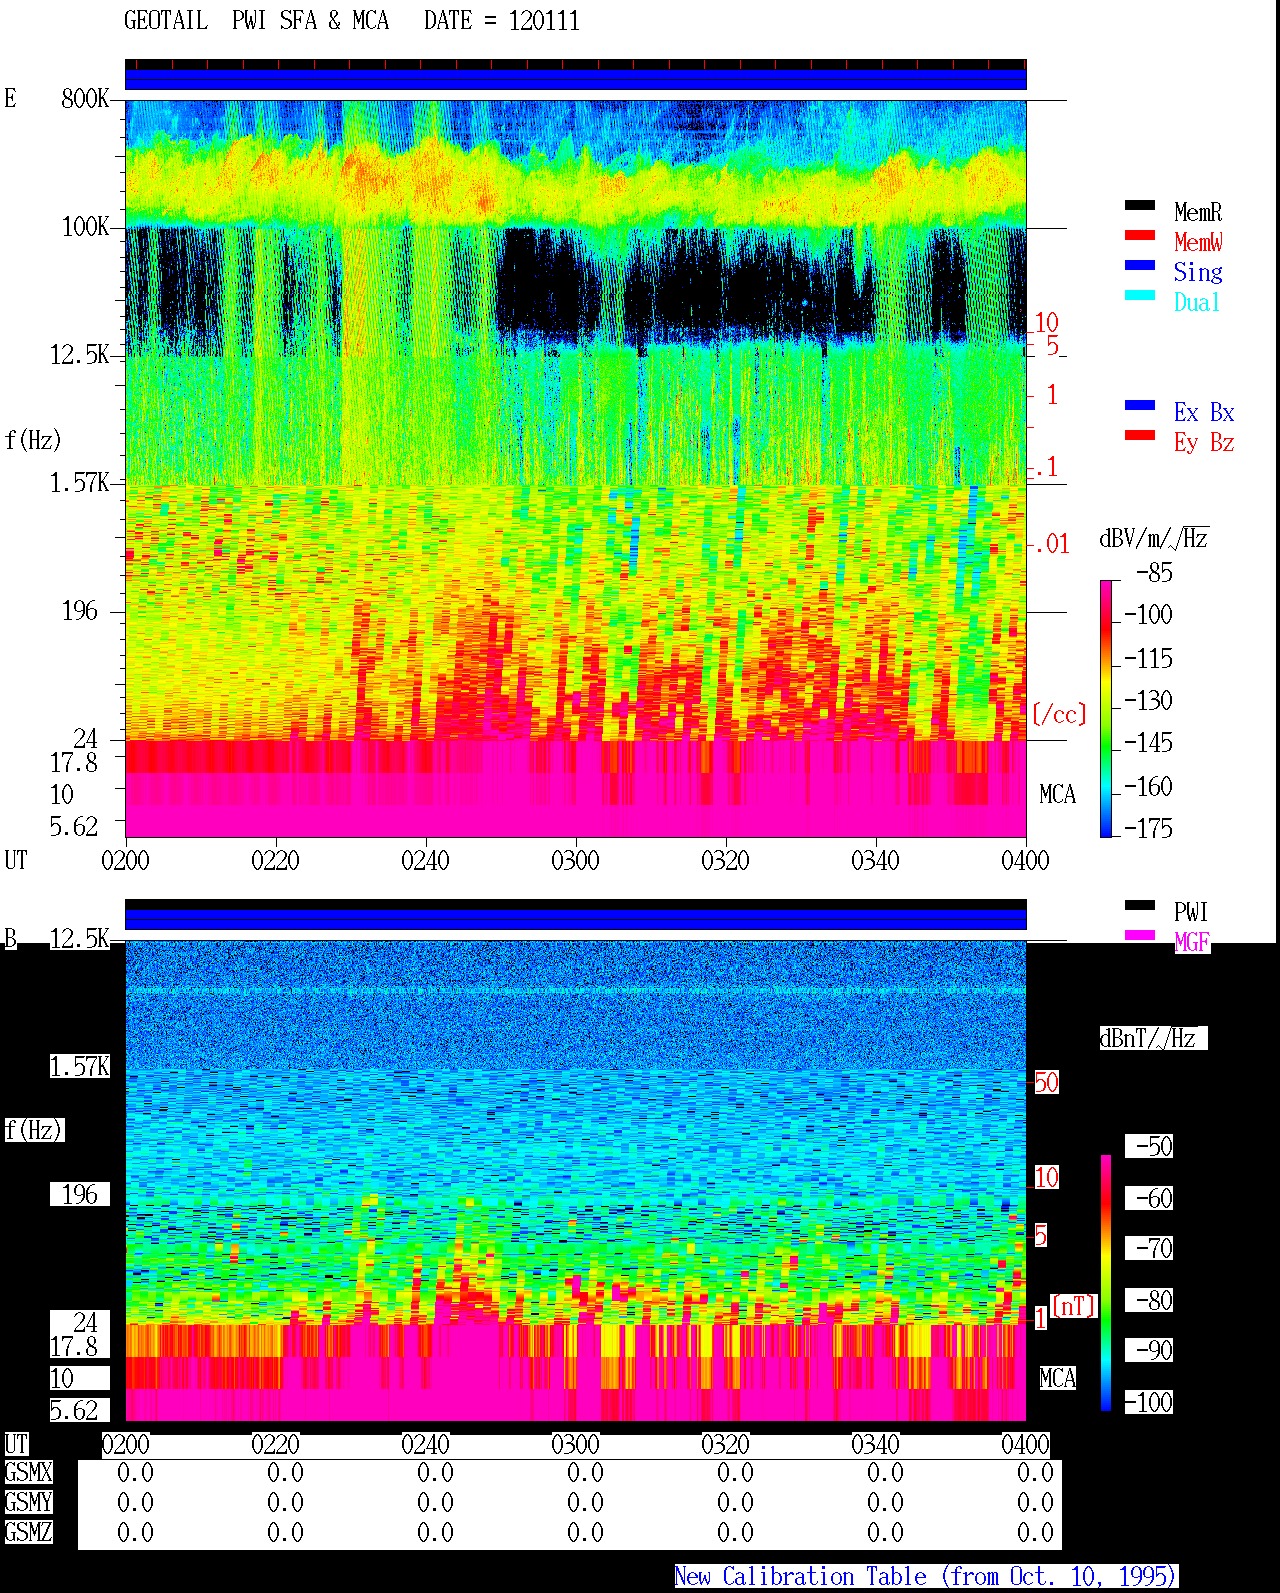This screenshot has height=1593, width=1280.
Task: Click the '-130' color scale value
Action: pos(1148,700)
